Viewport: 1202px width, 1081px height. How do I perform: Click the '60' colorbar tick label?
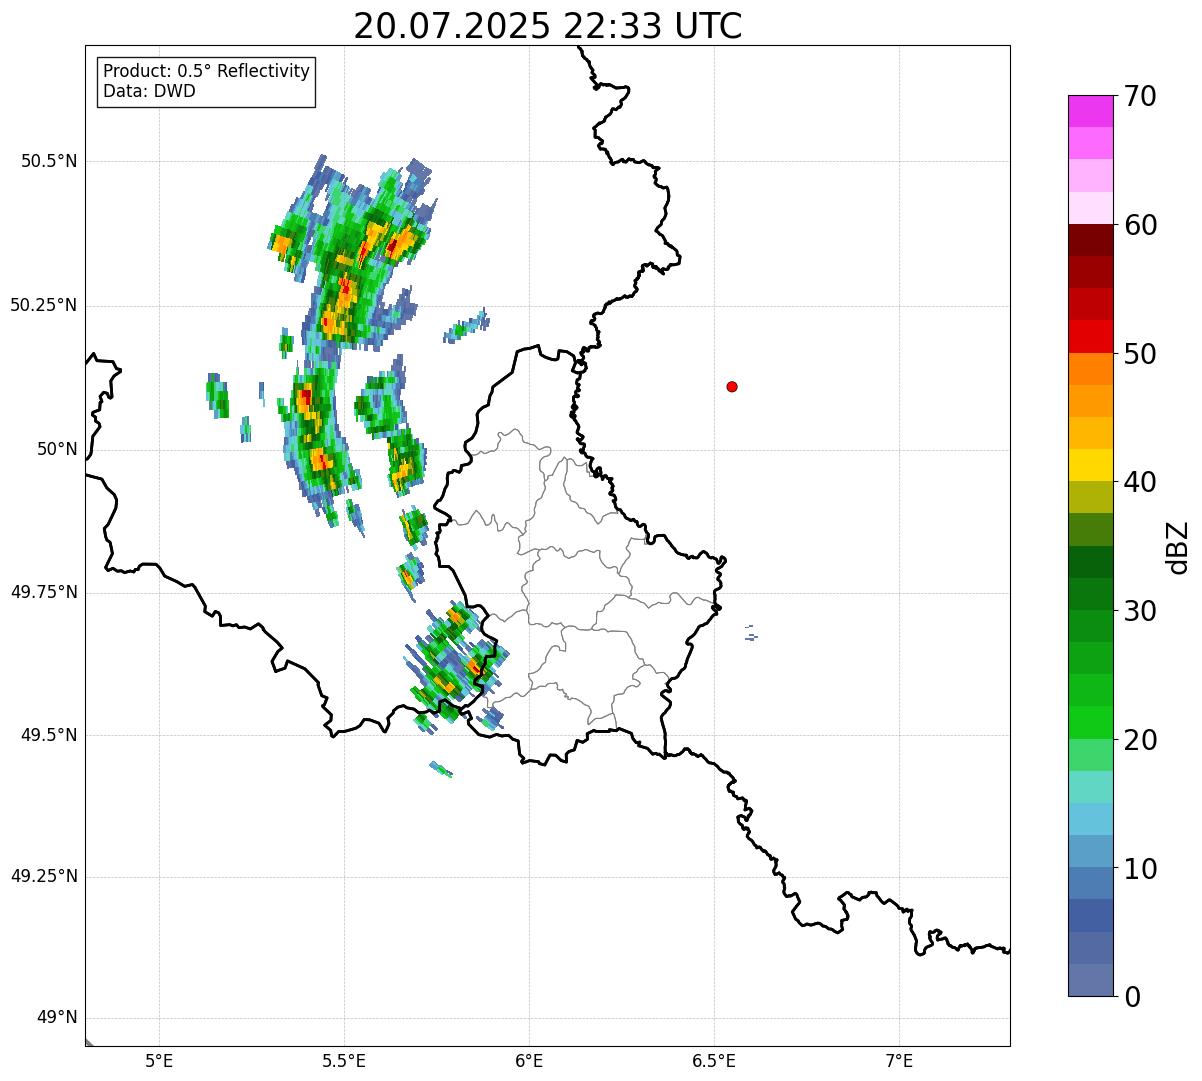pyautogui.click(x=1140, y=225)
